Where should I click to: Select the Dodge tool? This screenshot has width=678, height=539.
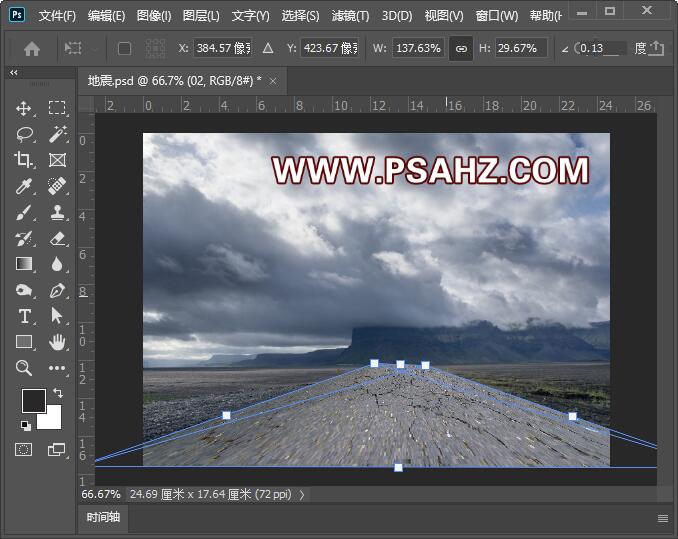pyautogui.click(x=23, y=290)
